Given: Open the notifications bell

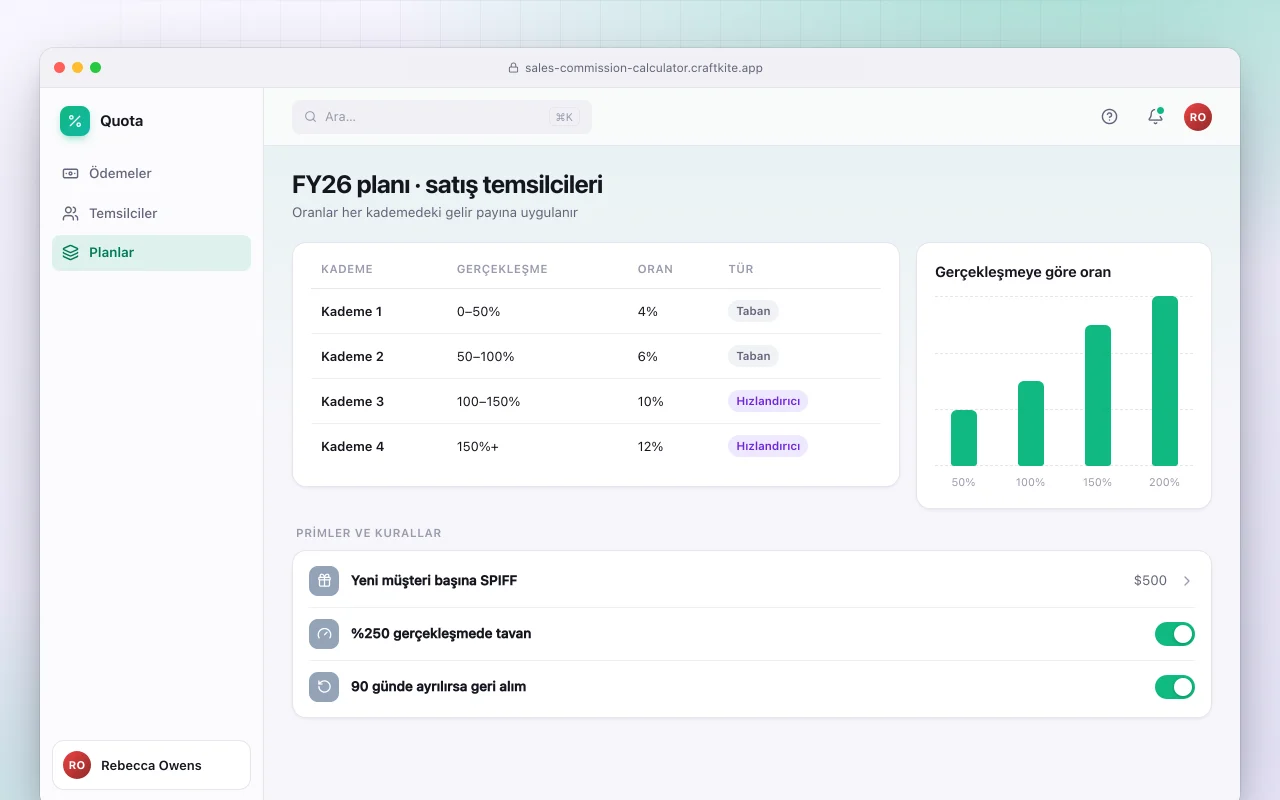Looking at the screenshot, I should click(1155, 117).
